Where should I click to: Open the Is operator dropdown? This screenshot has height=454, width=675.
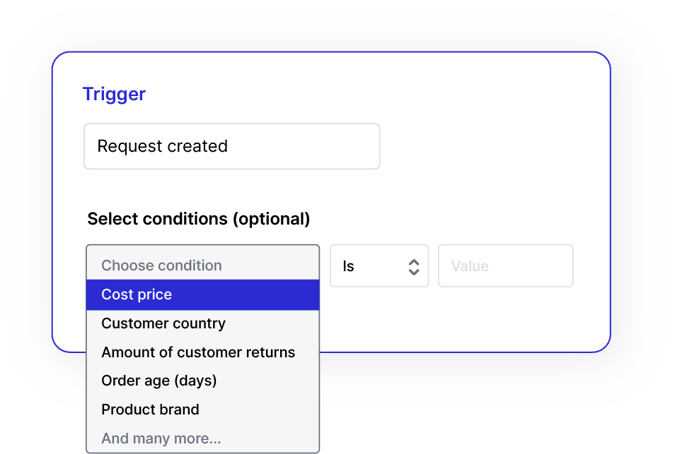378,267
